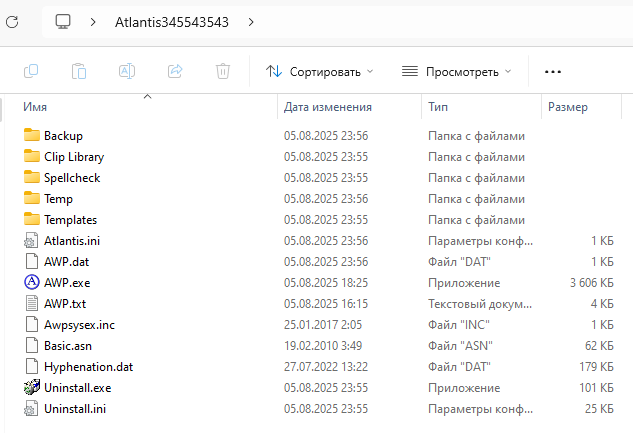Image resolution: width=633 pixels, height=433 pixels.
Task: Click the AWP.dat file icon
Action: [31, 261]
